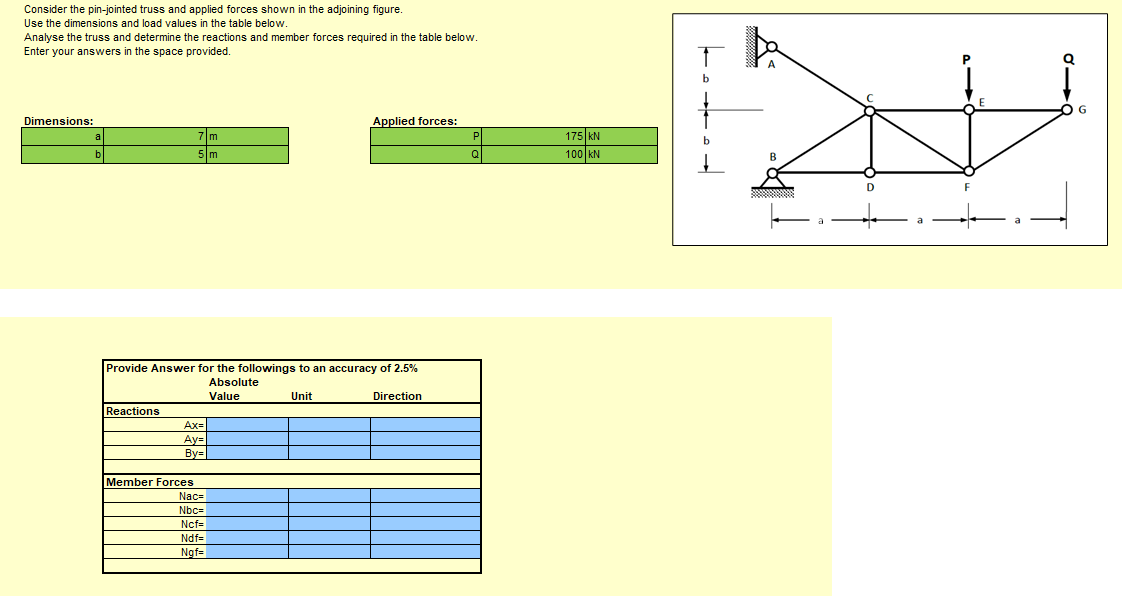Image resolution: width=1132 pixels, height=596 pixels.
Task: Select the By absolute value cell
Action: 248,453
